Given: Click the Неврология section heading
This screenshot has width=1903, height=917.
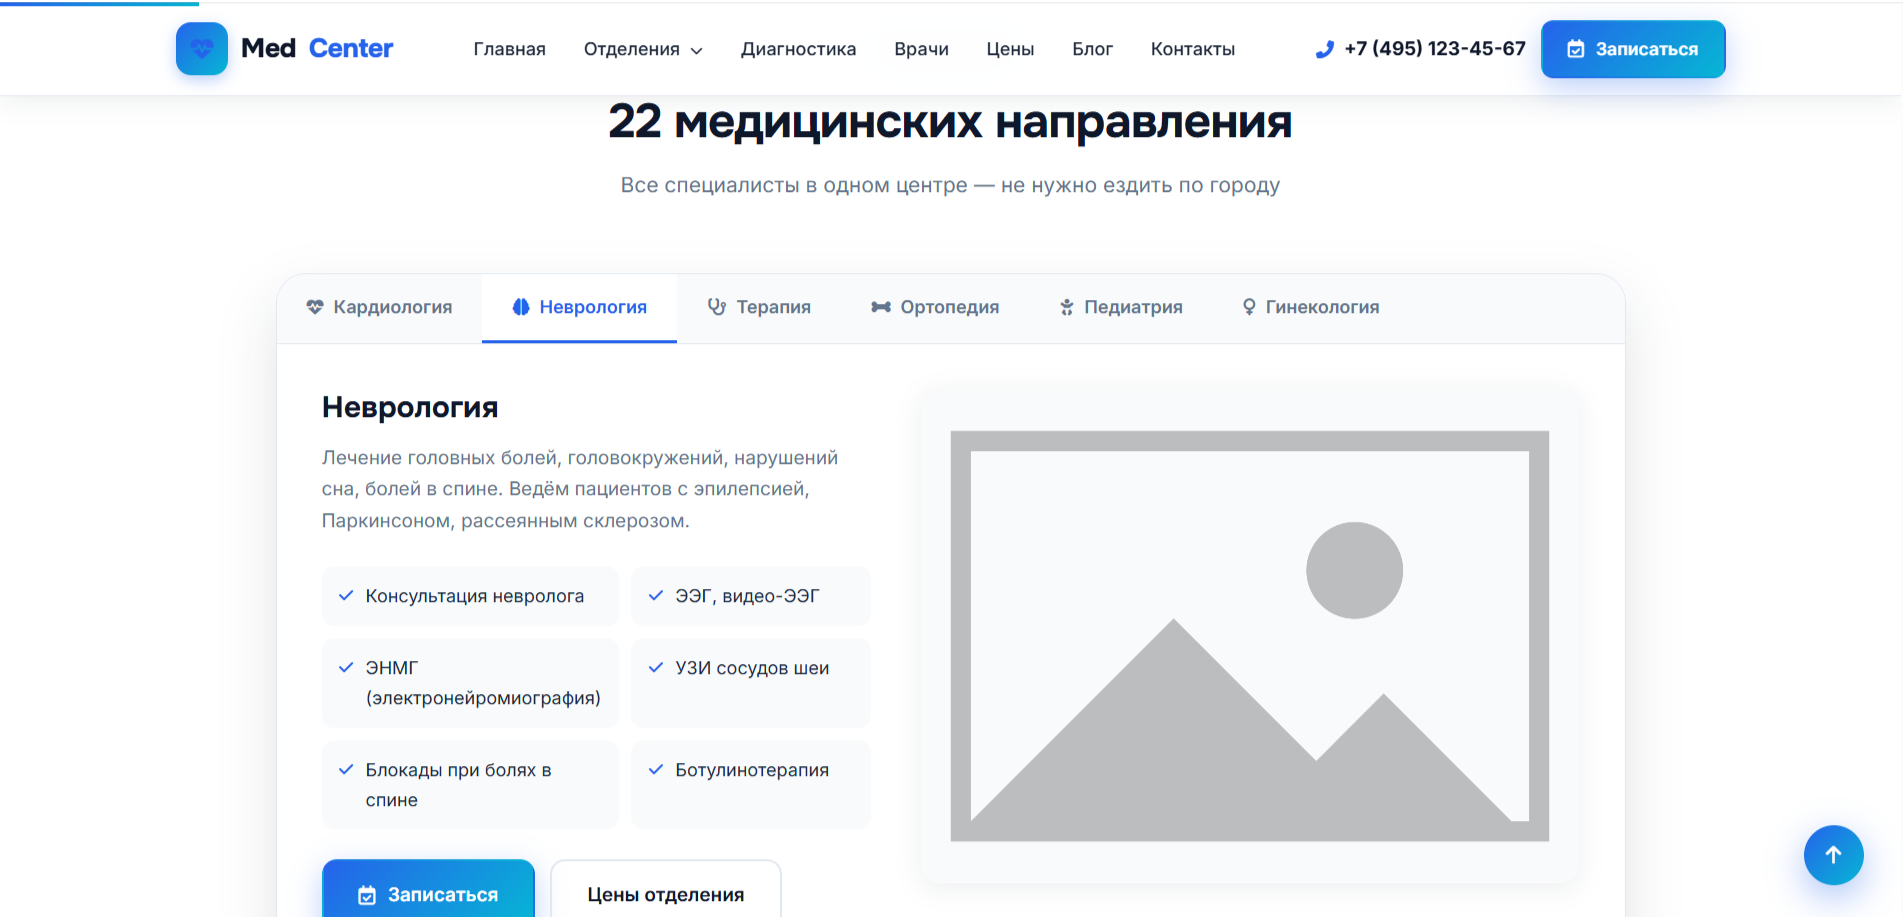Looking at the screenshot, I should click(x=410, y=407).
